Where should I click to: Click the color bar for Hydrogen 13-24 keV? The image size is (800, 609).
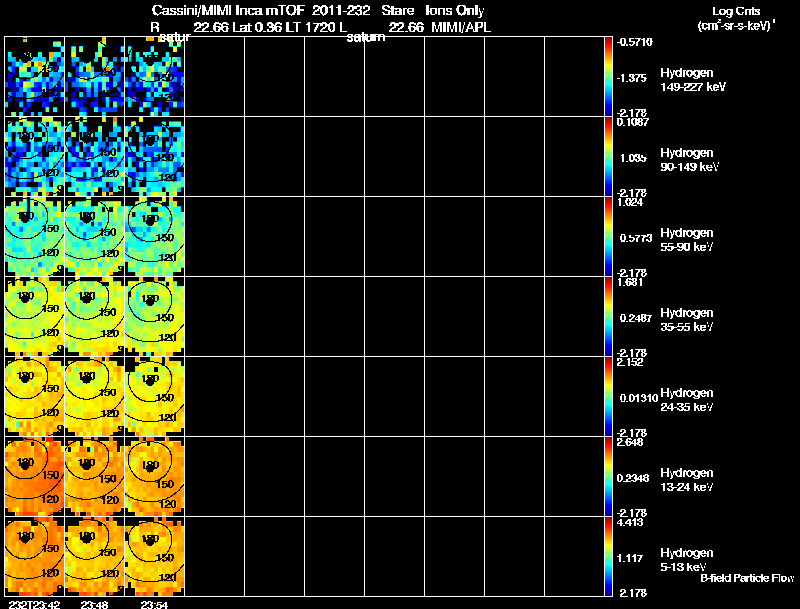pos(608,477)
